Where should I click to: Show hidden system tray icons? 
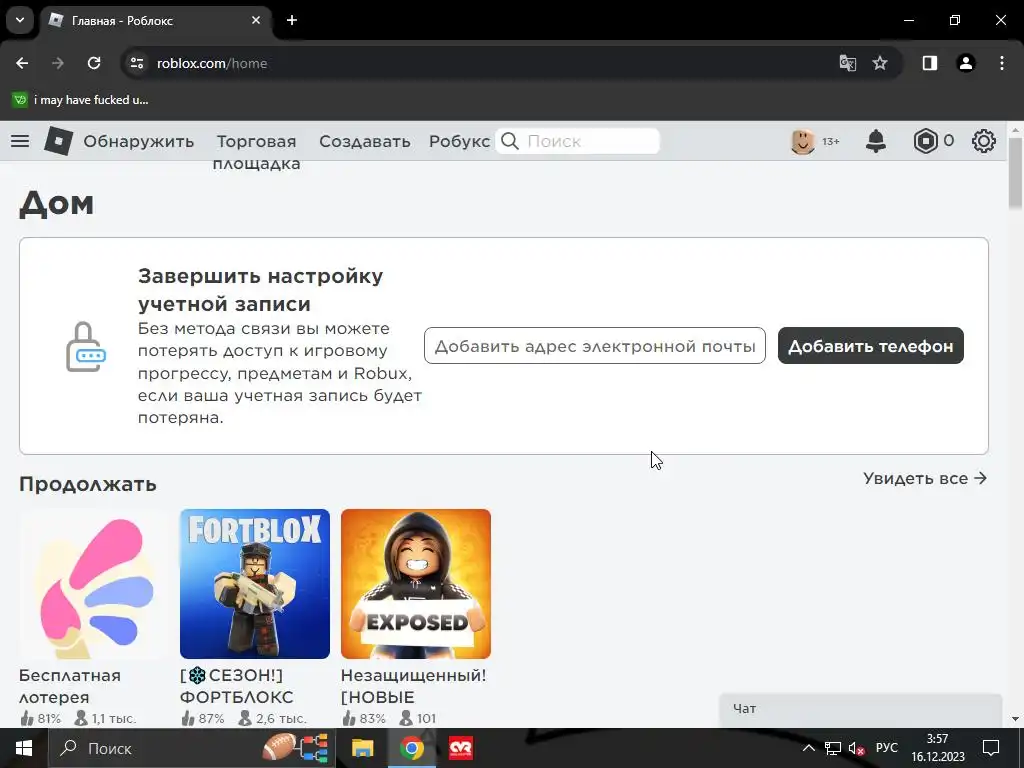pyautogui.click(x=808, y=748)
